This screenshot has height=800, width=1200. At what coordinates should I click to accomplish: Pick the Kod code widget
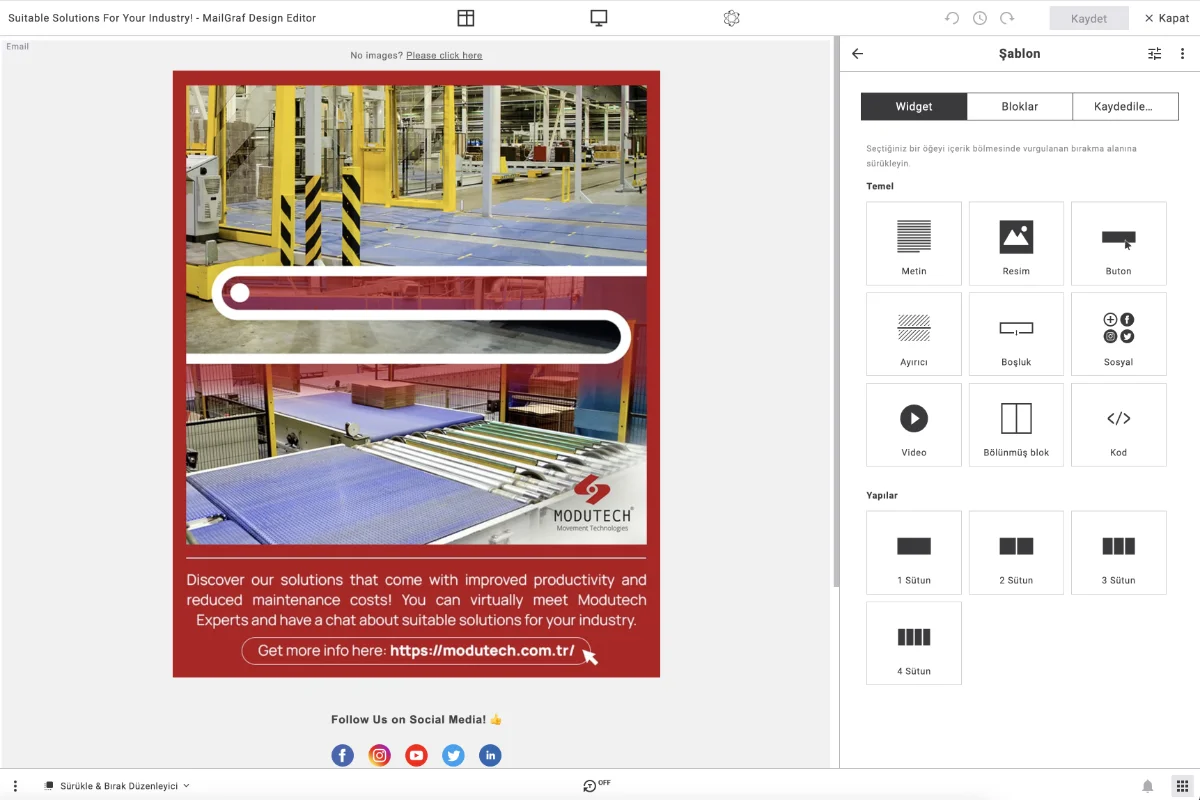pos(1118,425)
